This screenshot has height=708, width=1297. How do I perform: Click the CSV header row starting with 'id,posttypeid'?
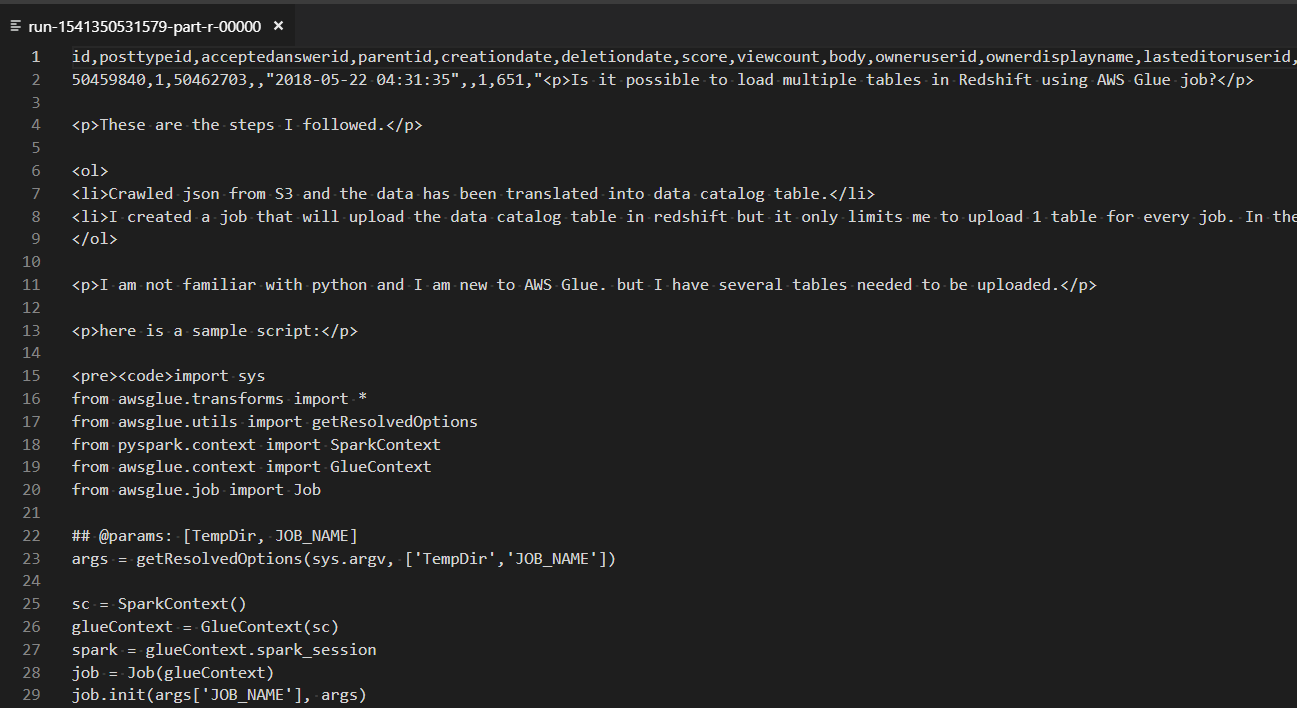pyautogui.click(x=684, y=57)
